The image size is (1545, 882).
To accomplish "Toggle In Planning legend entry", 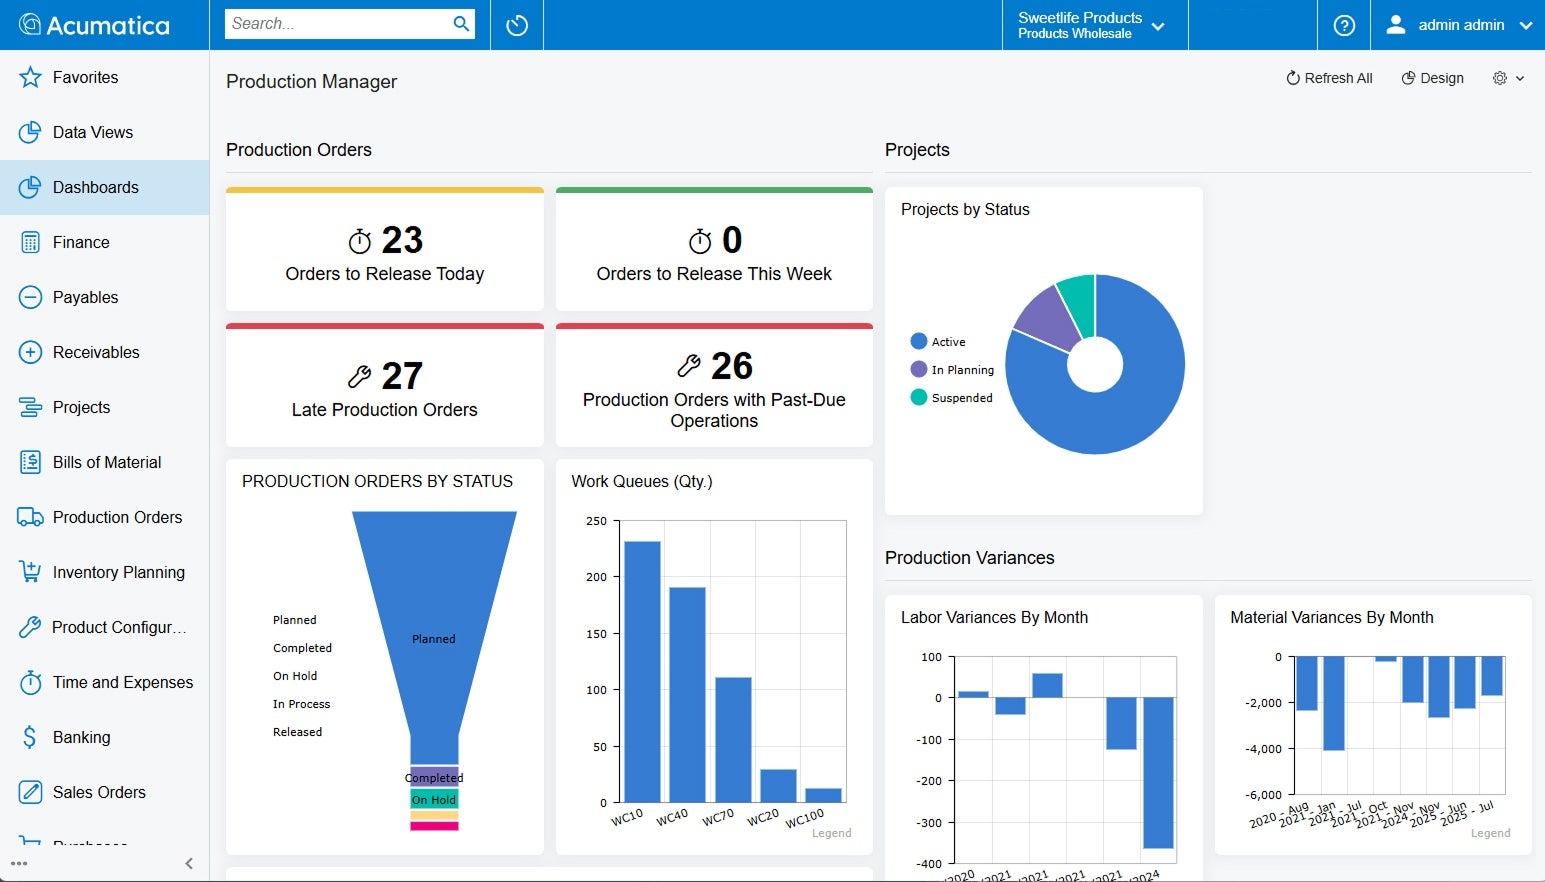I will point(960,369).
